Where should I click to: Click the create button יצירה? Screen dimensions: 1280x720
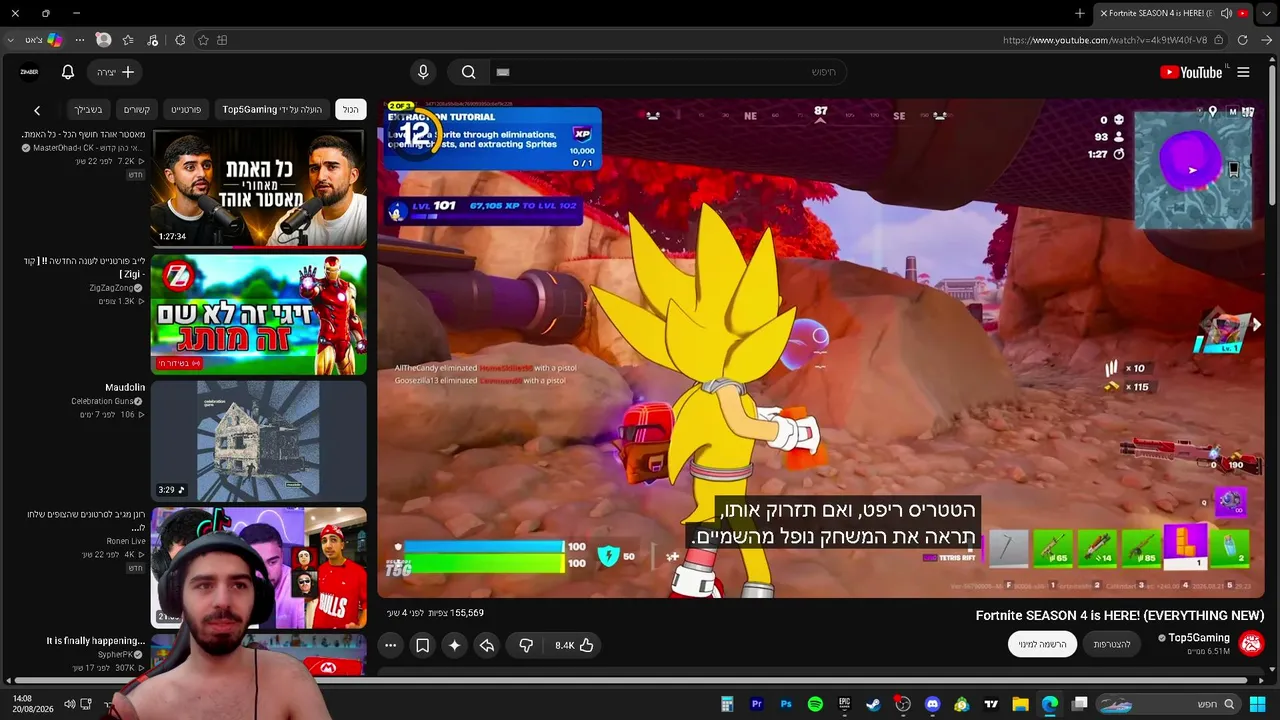(115, 72)
